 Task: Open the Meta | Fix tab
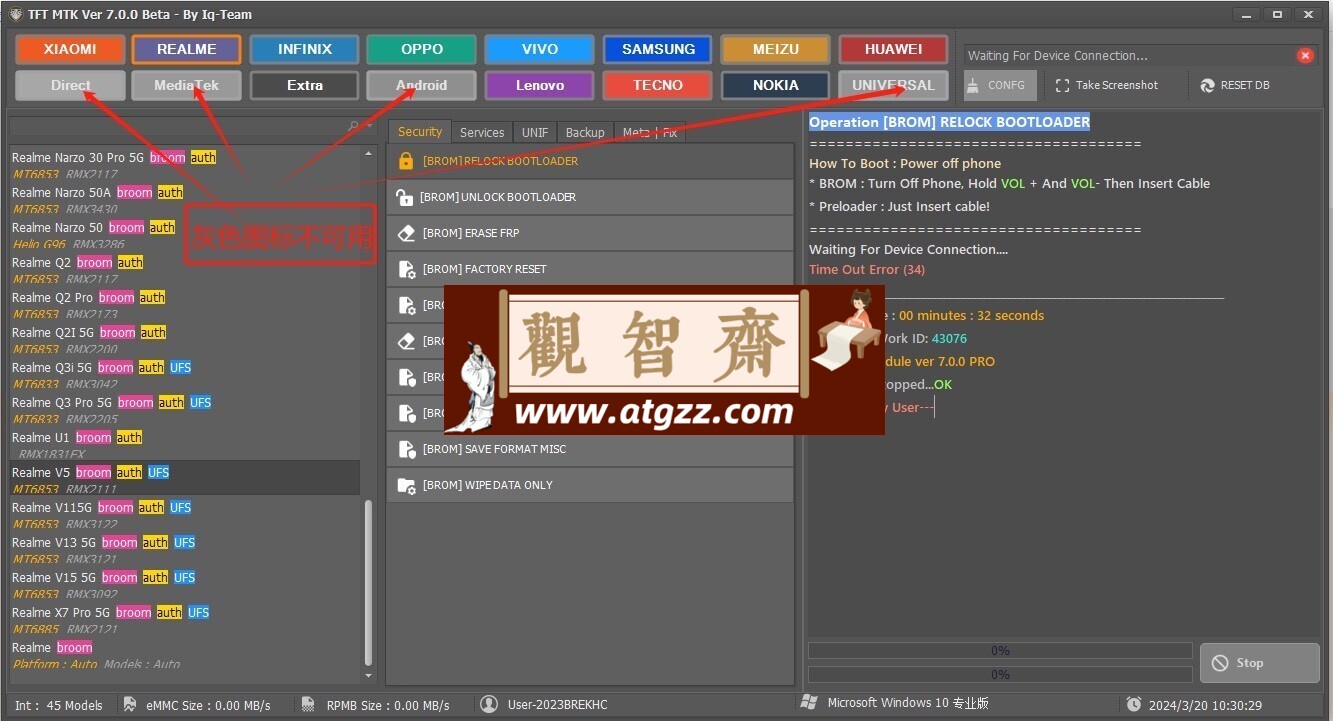(649, 132)
